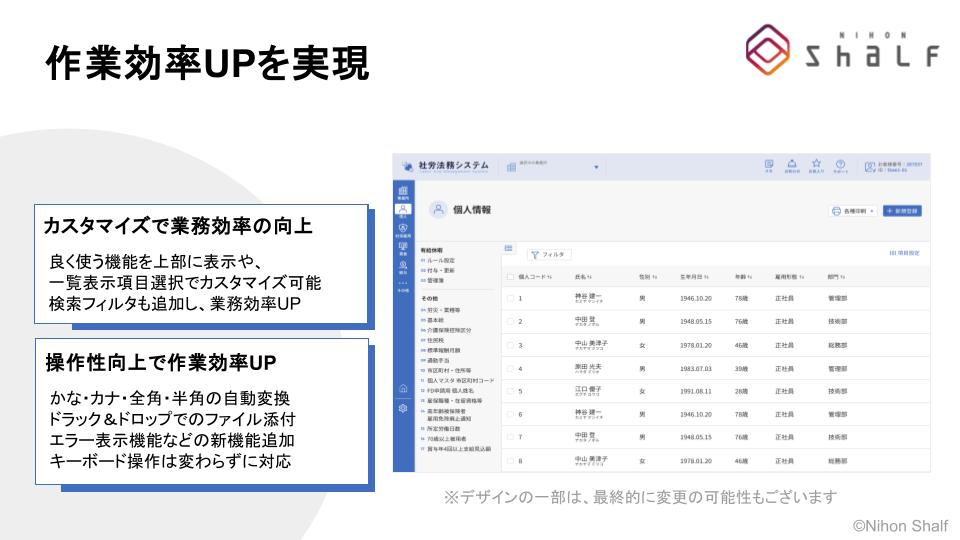
Task: Tick the checkbox for row 2
Action: click(x=511, y=321)
